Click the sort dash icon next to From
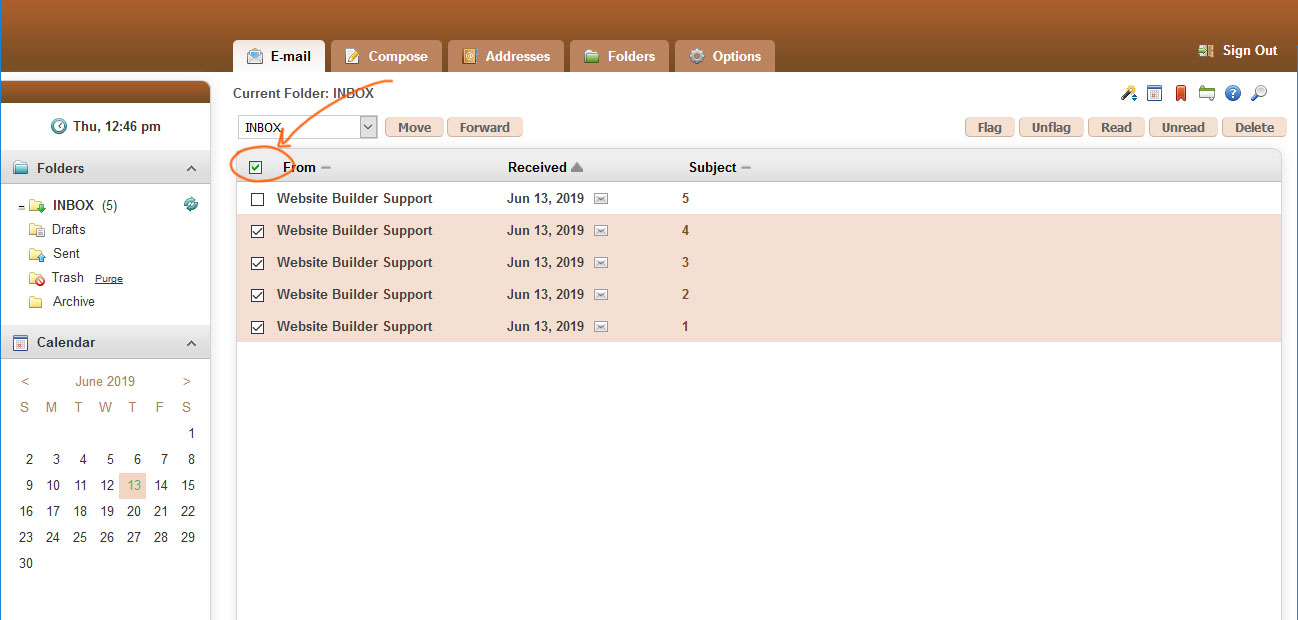Viewport: 1298px width, 620px height. click(326, 168)
